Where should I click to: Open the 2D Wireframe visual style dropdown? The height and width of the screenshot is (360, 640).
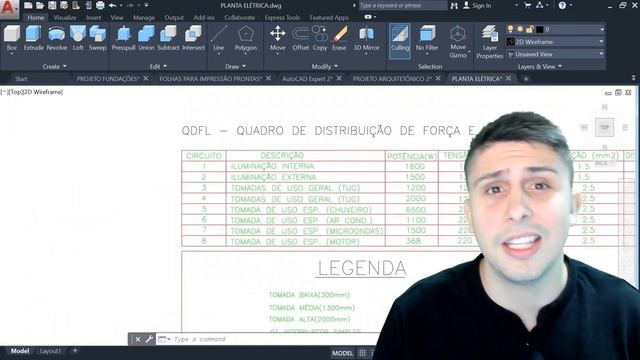556,42
